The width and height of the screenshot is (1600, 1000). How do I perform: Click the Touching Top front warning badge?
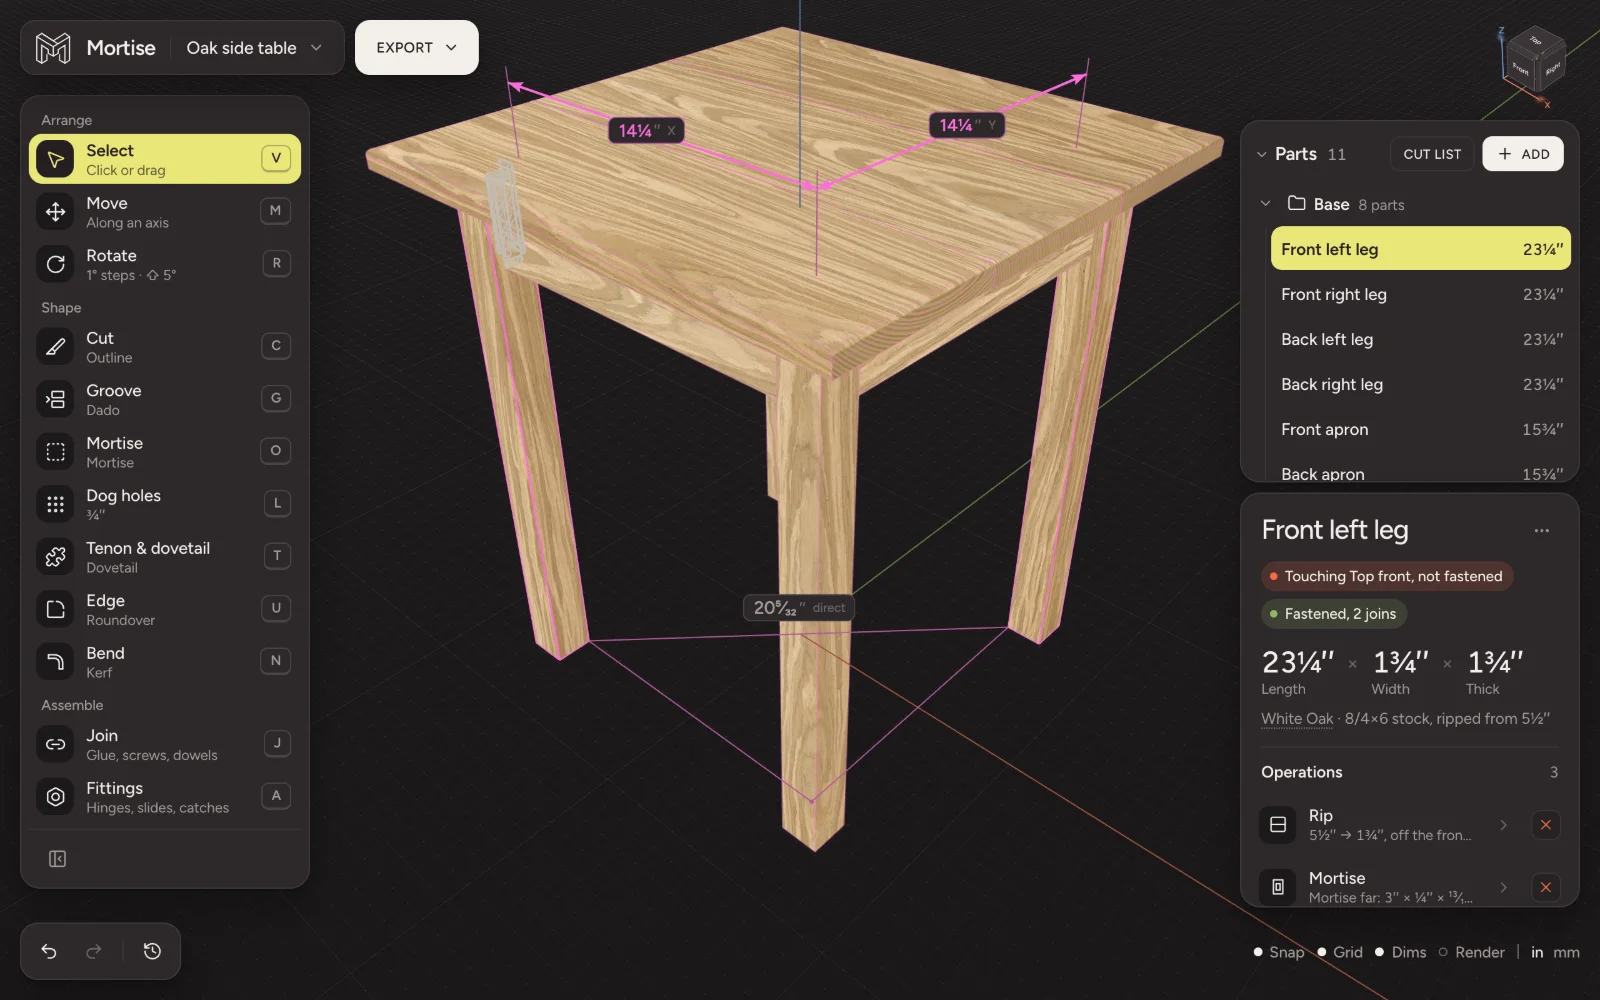tap(1387, 576)
